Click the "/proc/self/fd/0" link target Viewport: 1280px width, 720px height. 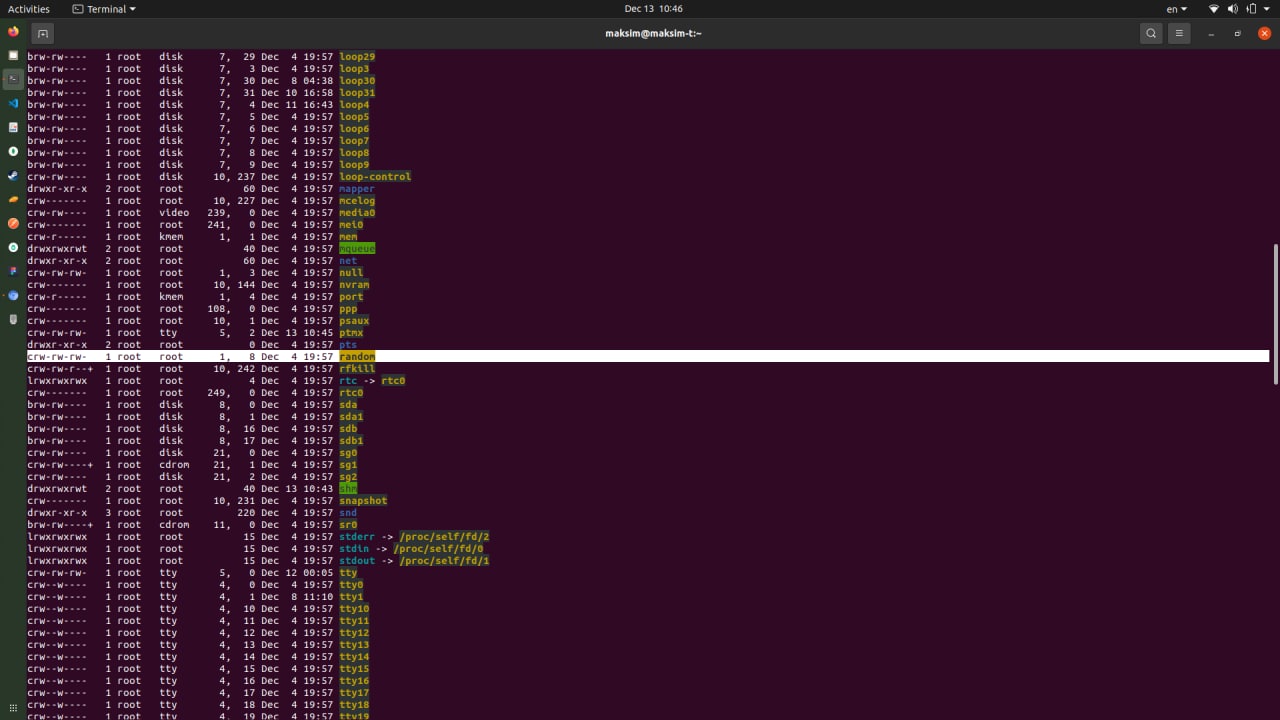pos(438,549)
